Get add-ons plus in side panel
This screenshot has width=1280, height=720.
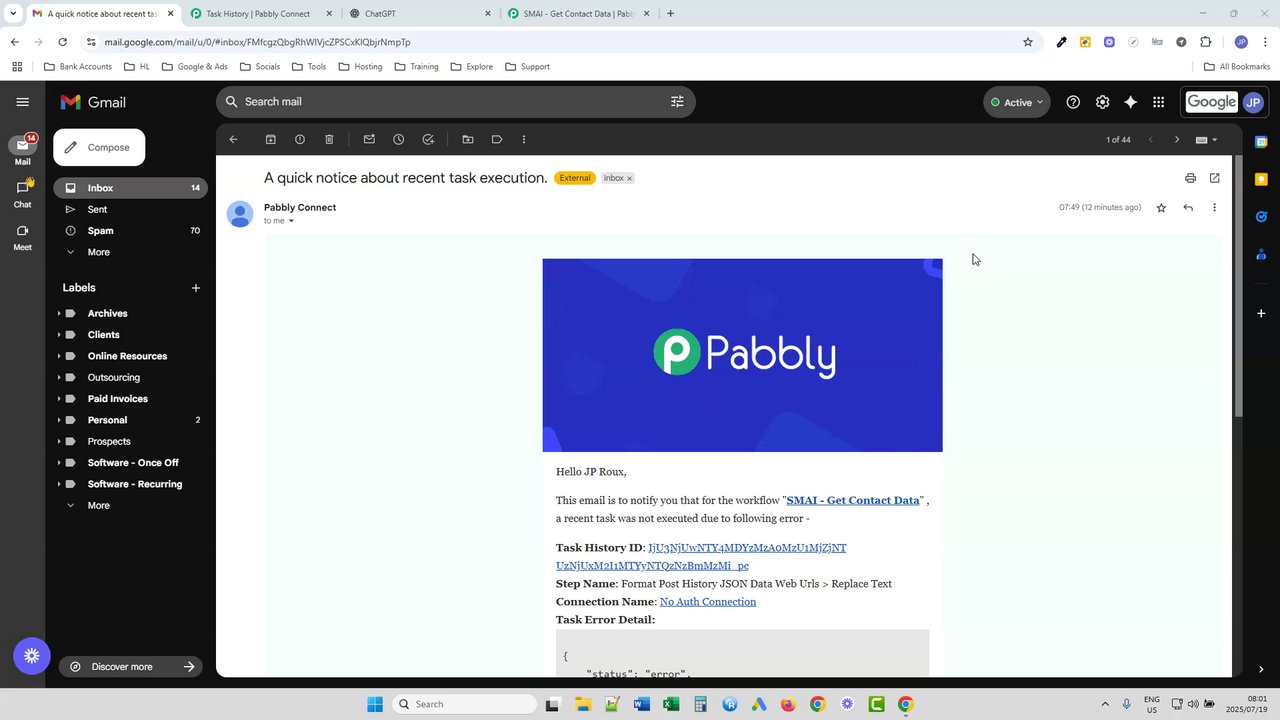1261,313
